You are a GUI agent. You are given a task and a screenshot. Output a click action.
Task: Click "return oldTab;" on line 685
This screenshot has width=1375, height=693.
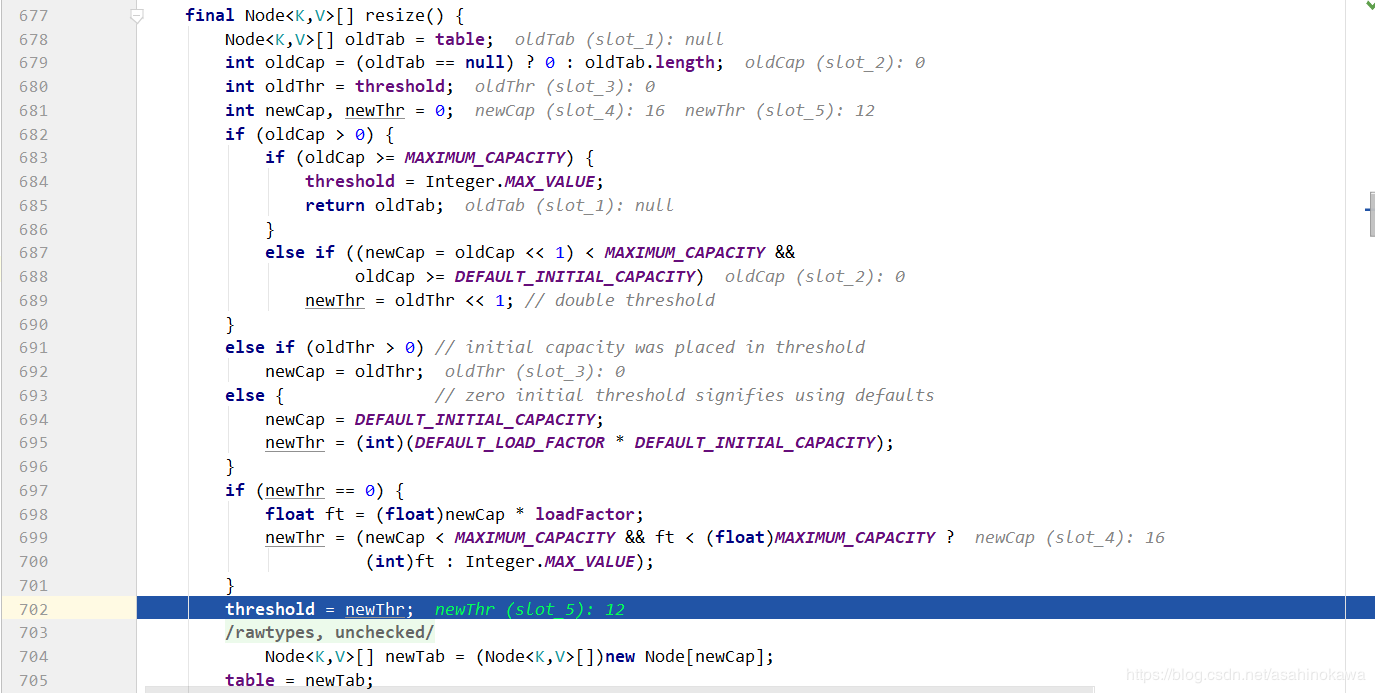point(374,205)
